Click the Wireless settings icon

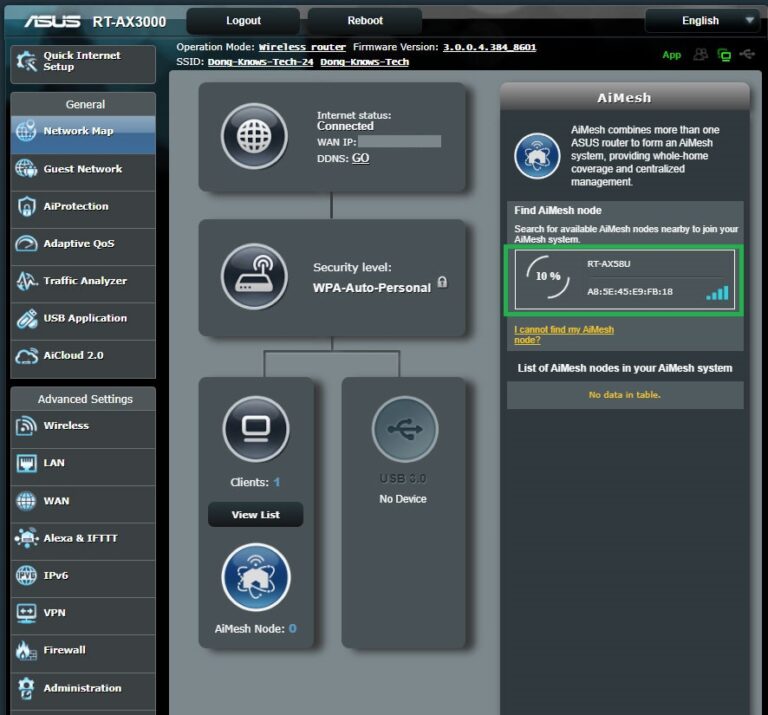[x=26, y=426]
